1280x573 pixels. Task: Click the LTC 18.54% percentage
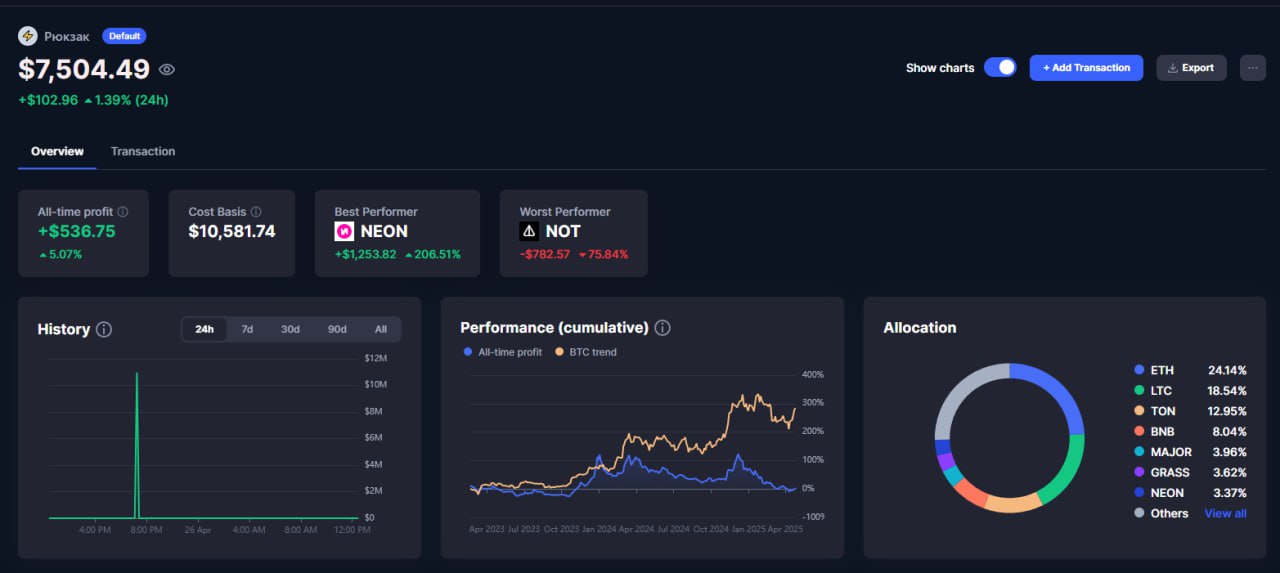click(x=1227, y=391)
